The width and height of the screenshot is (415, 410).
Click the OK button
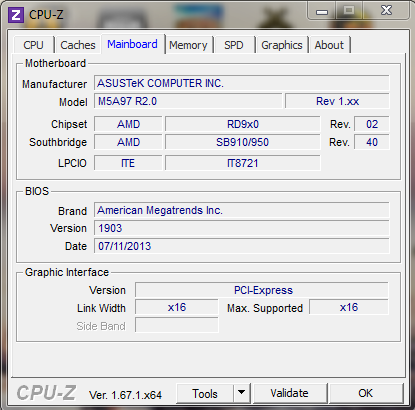(365, 393)
